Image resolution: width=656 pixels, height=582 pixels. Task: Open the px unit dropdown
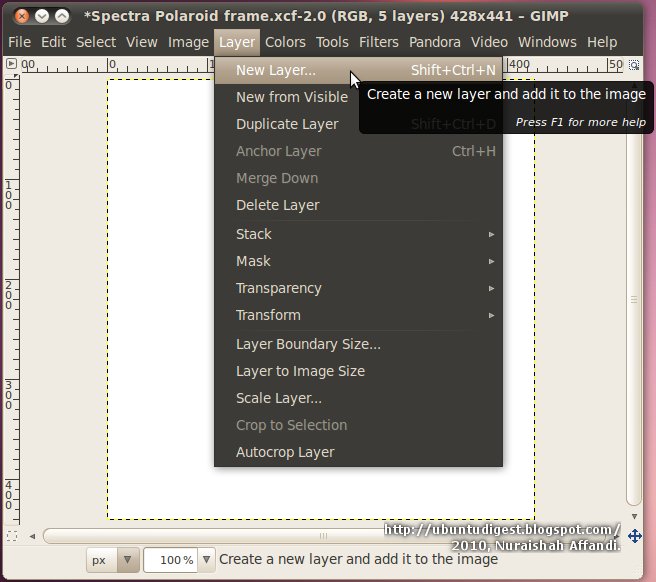coord(113,560)
